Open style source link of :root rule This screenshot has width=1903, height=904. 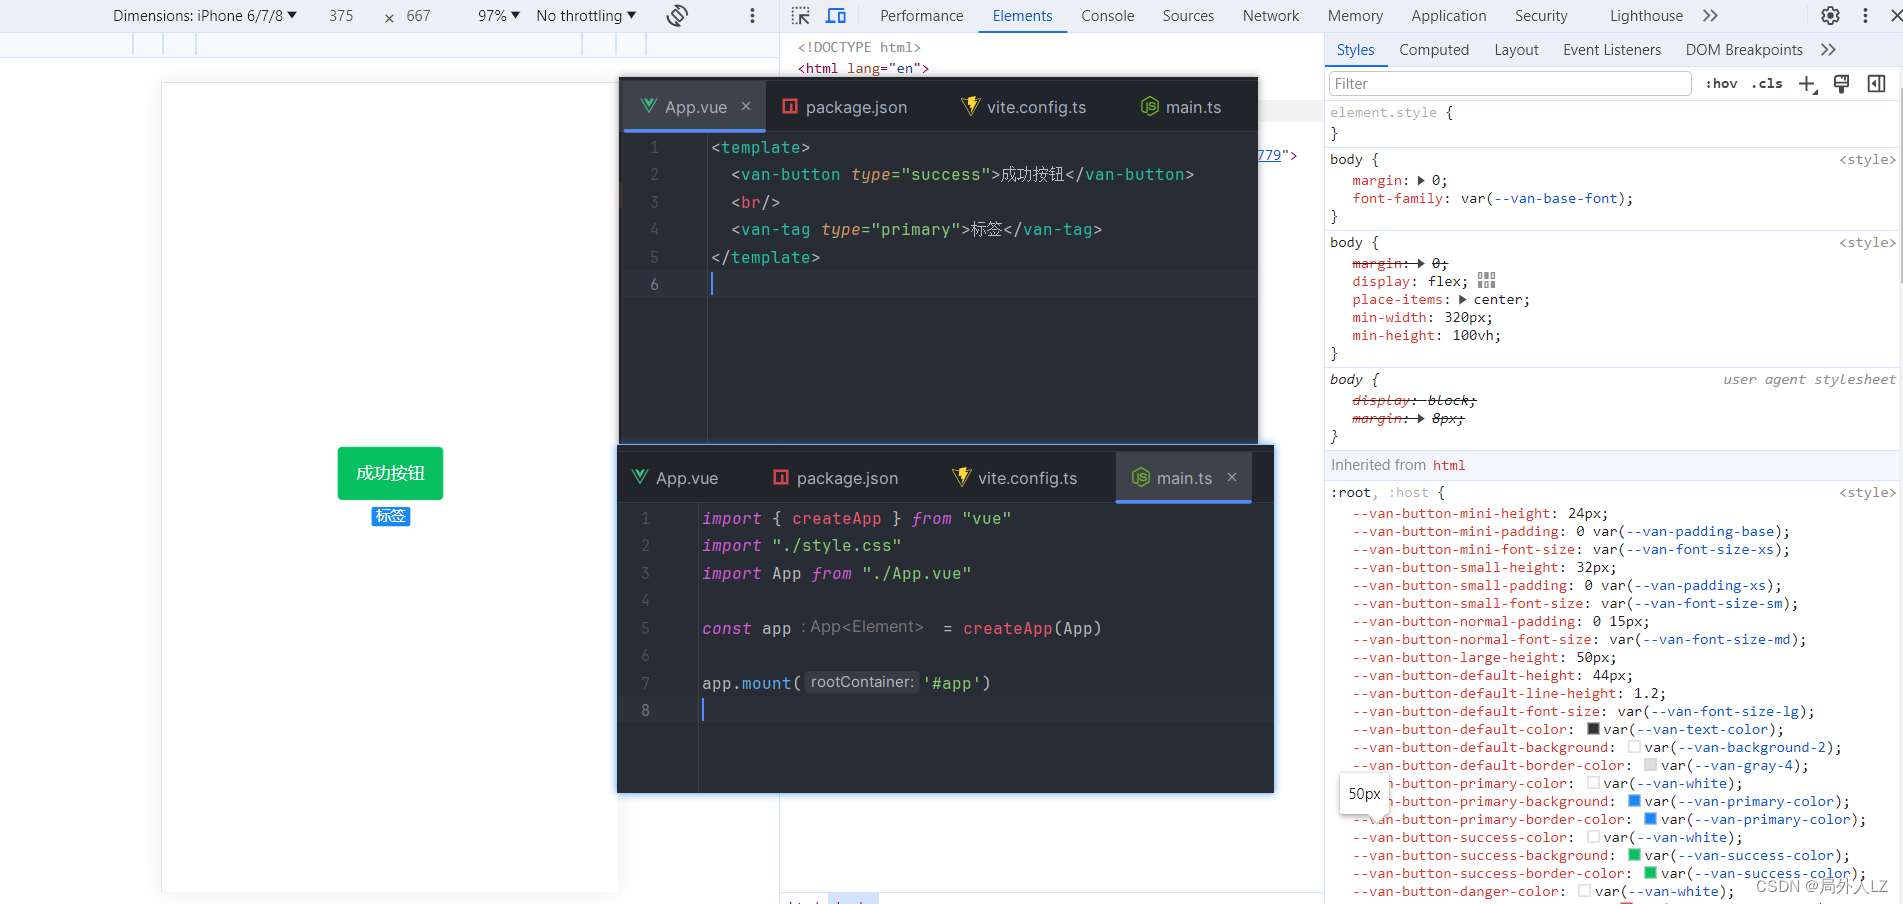pyautogui.click(x=1867, y=493)
